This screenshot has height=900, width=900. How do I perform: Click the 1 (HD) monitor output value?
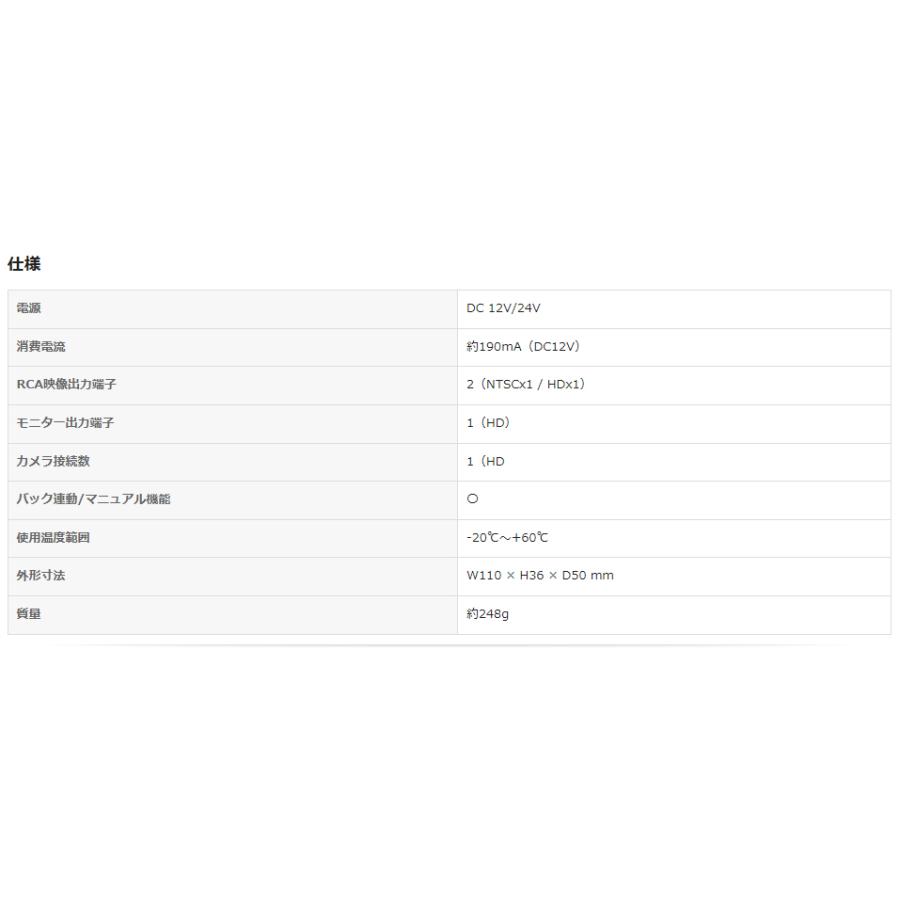point(488,423)
